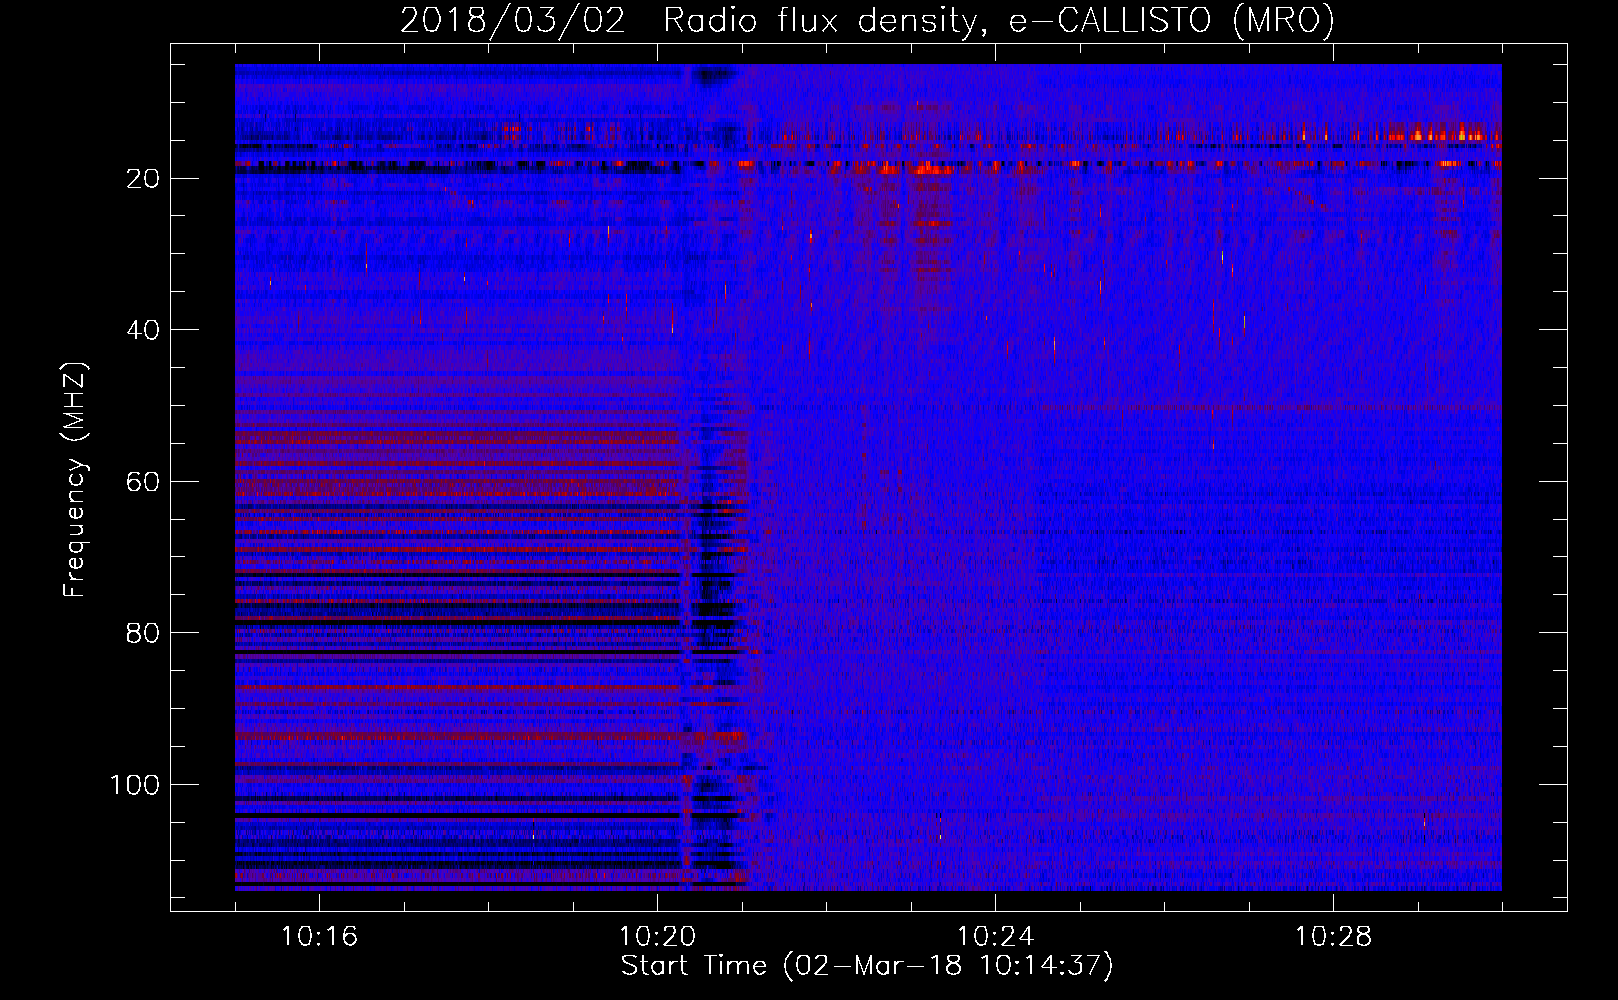Image resolution: width=1618 pixels, height=1000 pixels.
Task: Click the '20' frequency tick label
Action: click(x=143, y=179)
